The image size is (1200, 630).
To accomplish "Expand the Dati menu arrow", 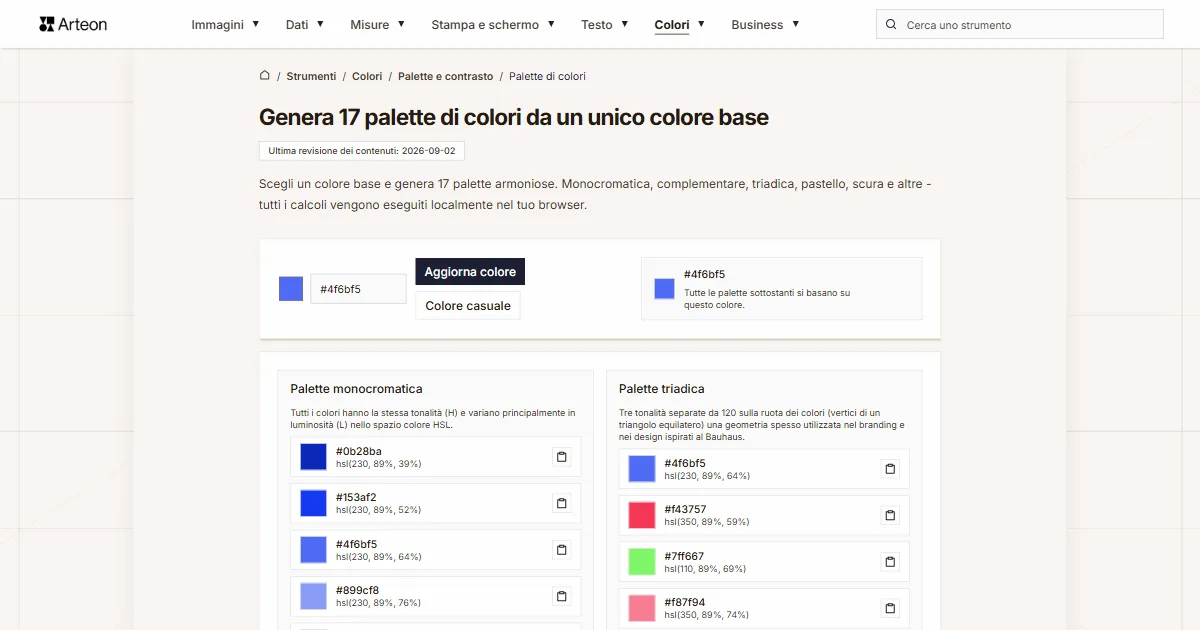I will [320, 24].
